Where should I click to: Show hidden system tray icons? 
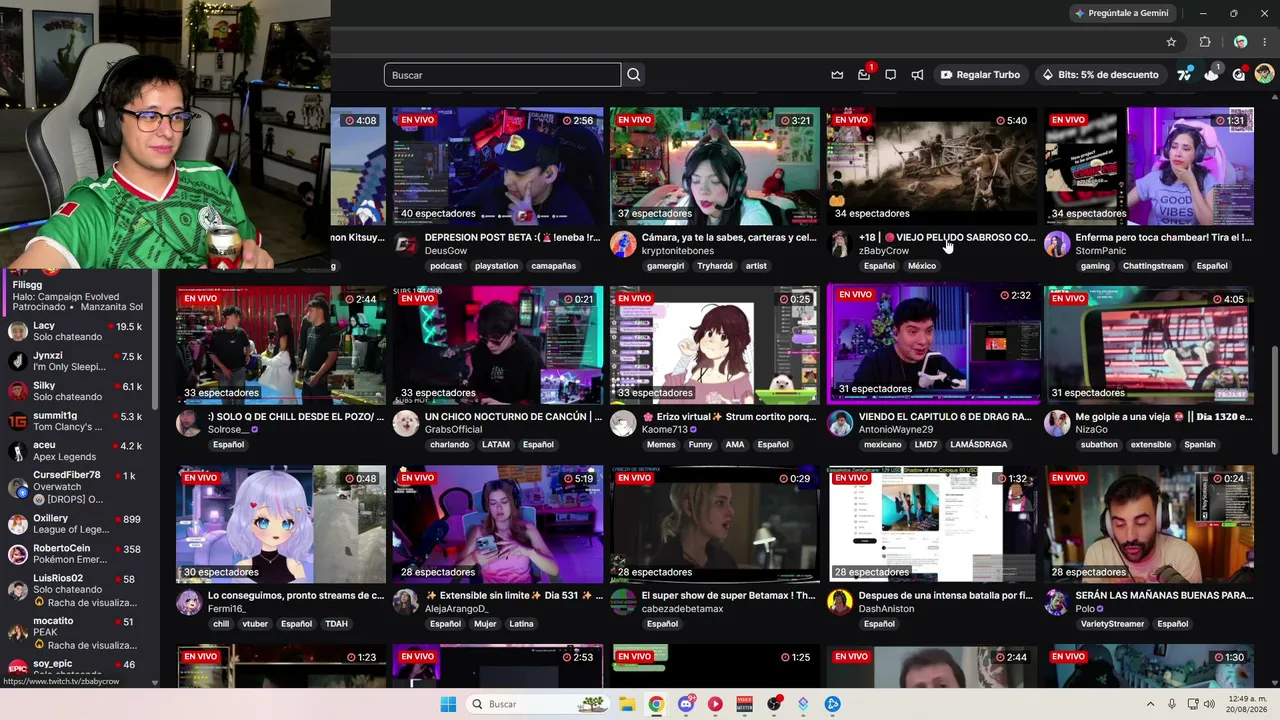pyautogui.click(x=1150, y=704)
